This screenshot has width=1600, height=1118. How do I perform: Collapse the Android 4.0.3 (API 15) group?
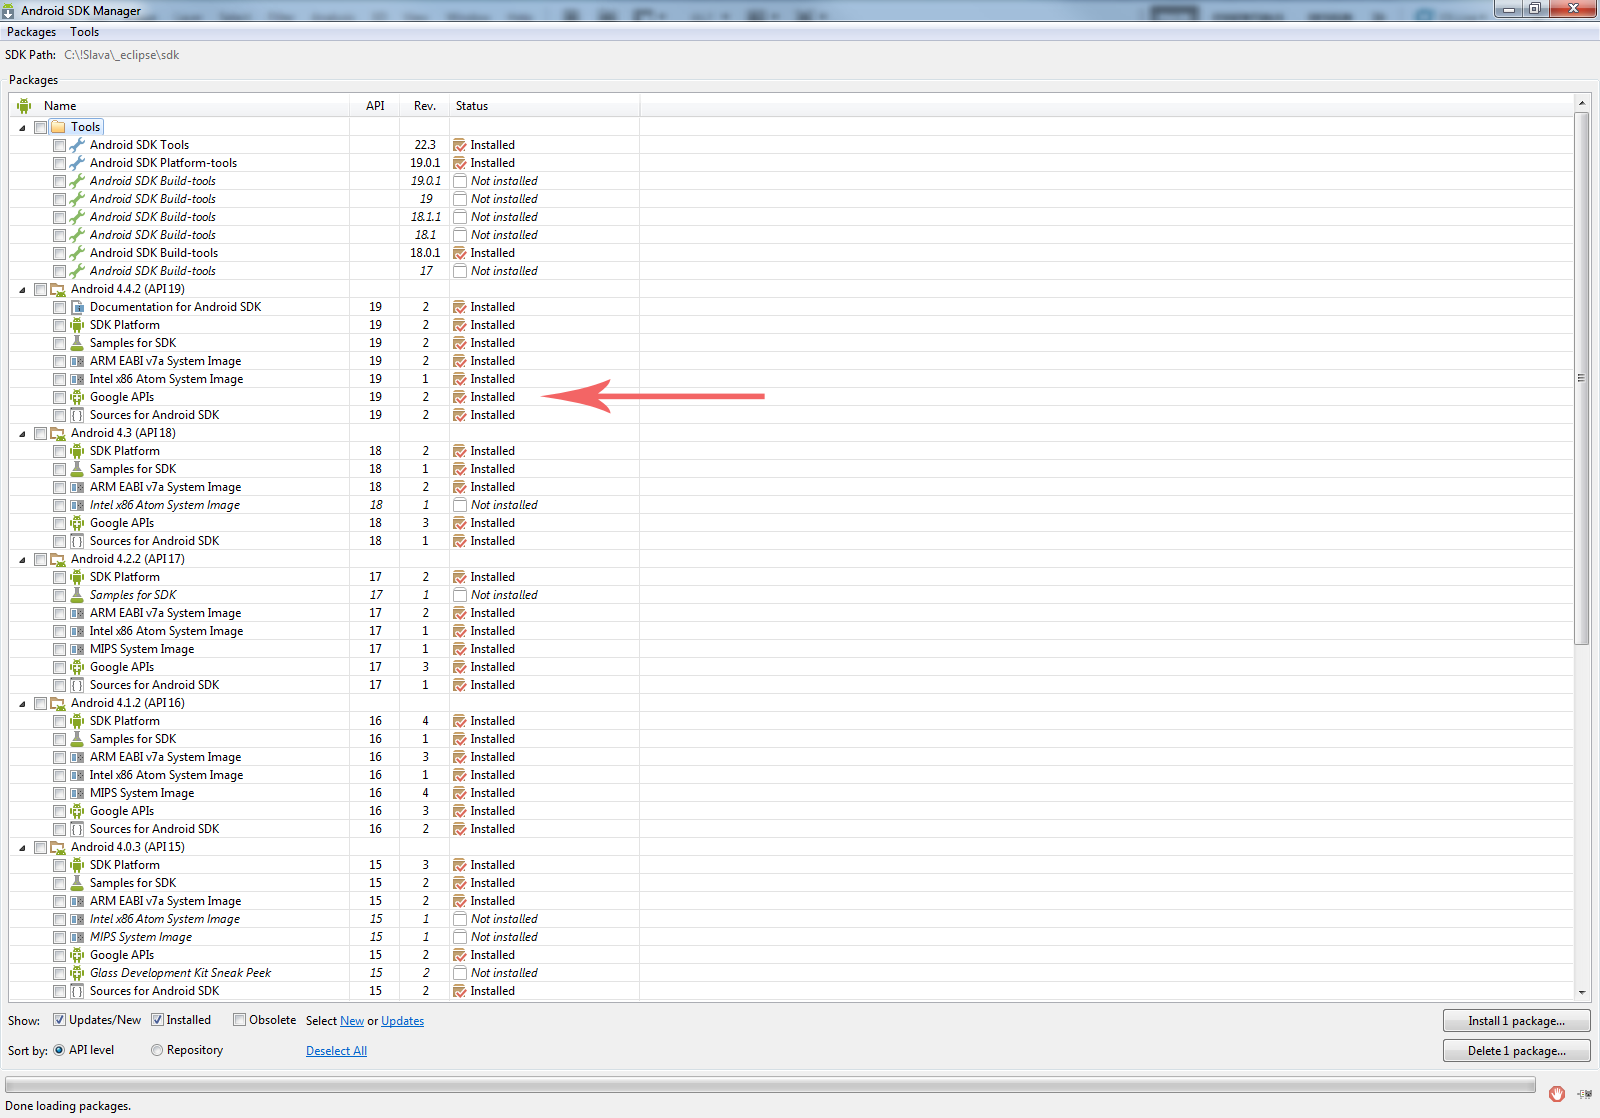pos(22,847)
